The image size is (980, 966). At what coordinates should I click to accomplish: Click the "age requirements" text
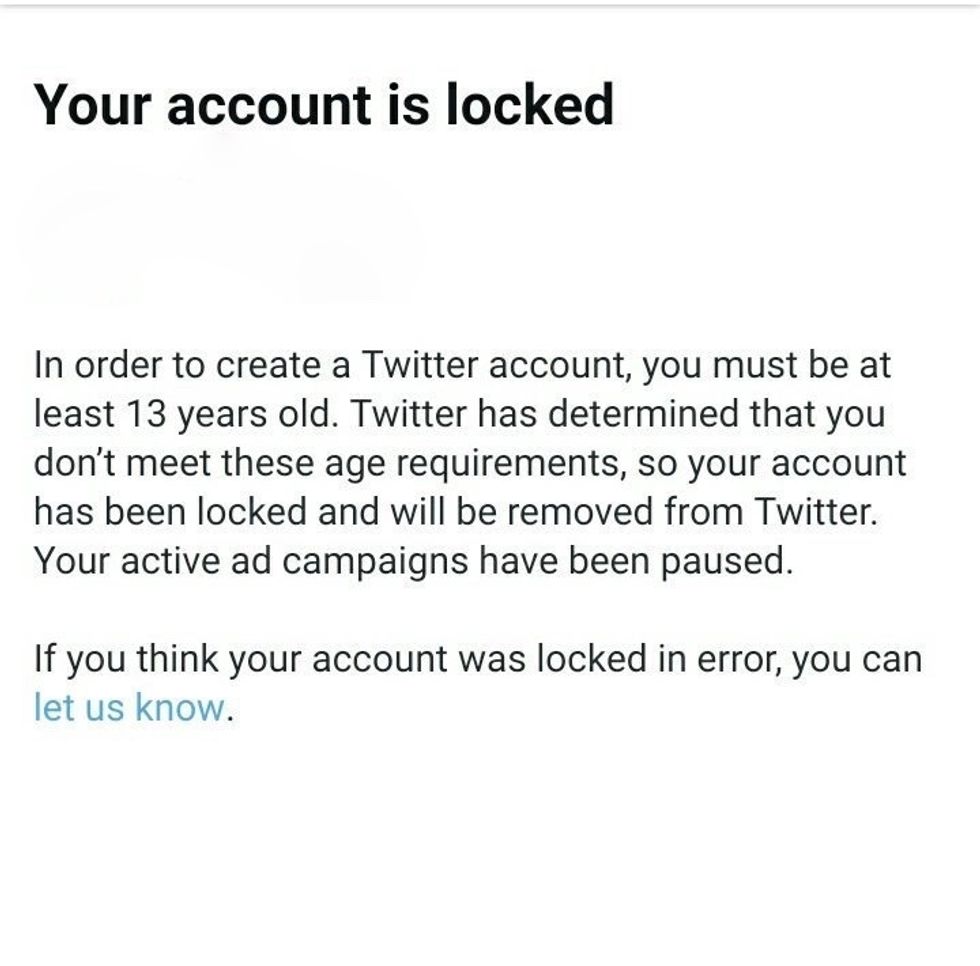(397, 463)
